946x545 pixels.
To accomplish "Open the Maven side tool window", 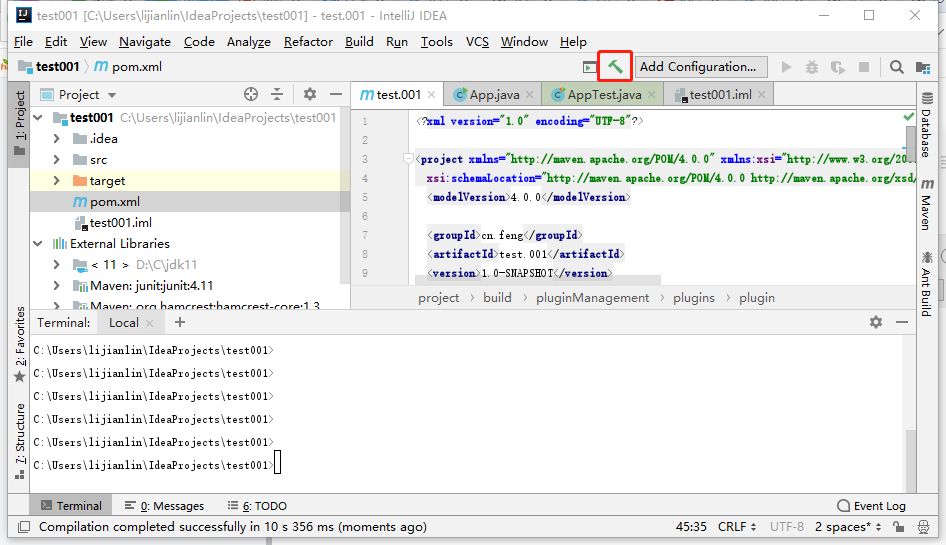I will coord(927,205).
